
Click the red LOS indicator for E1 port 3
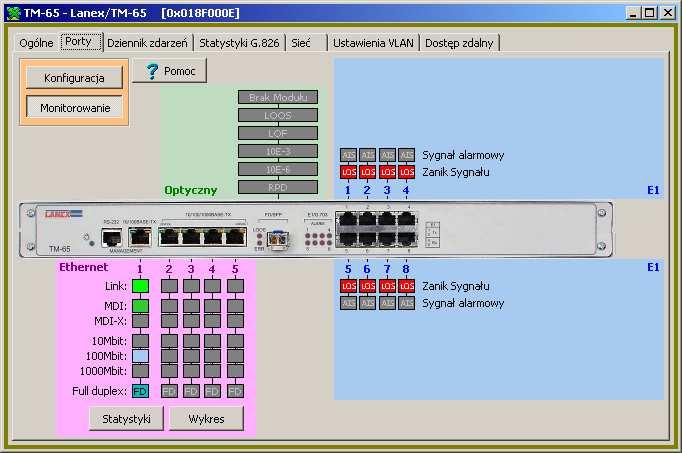pyautogui.click(x=387, y=172)
